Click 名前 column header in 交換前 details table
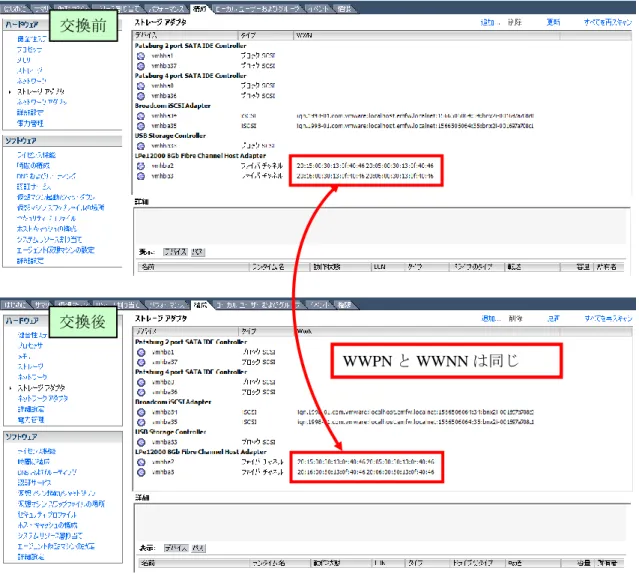The width and height of the screenshot is (639, 574). (194, 267)
